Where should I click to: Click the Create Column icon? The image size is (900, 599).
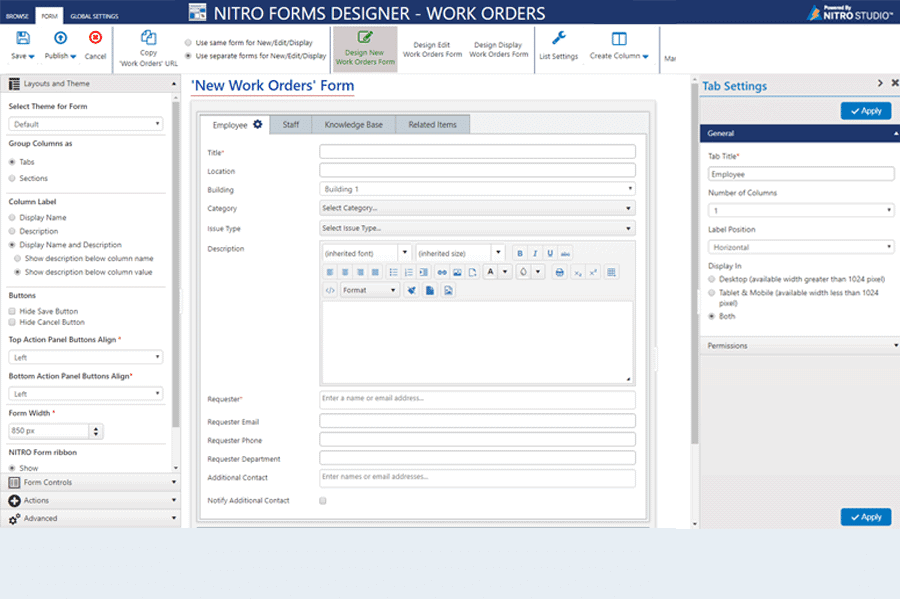[x=619, y=39]
